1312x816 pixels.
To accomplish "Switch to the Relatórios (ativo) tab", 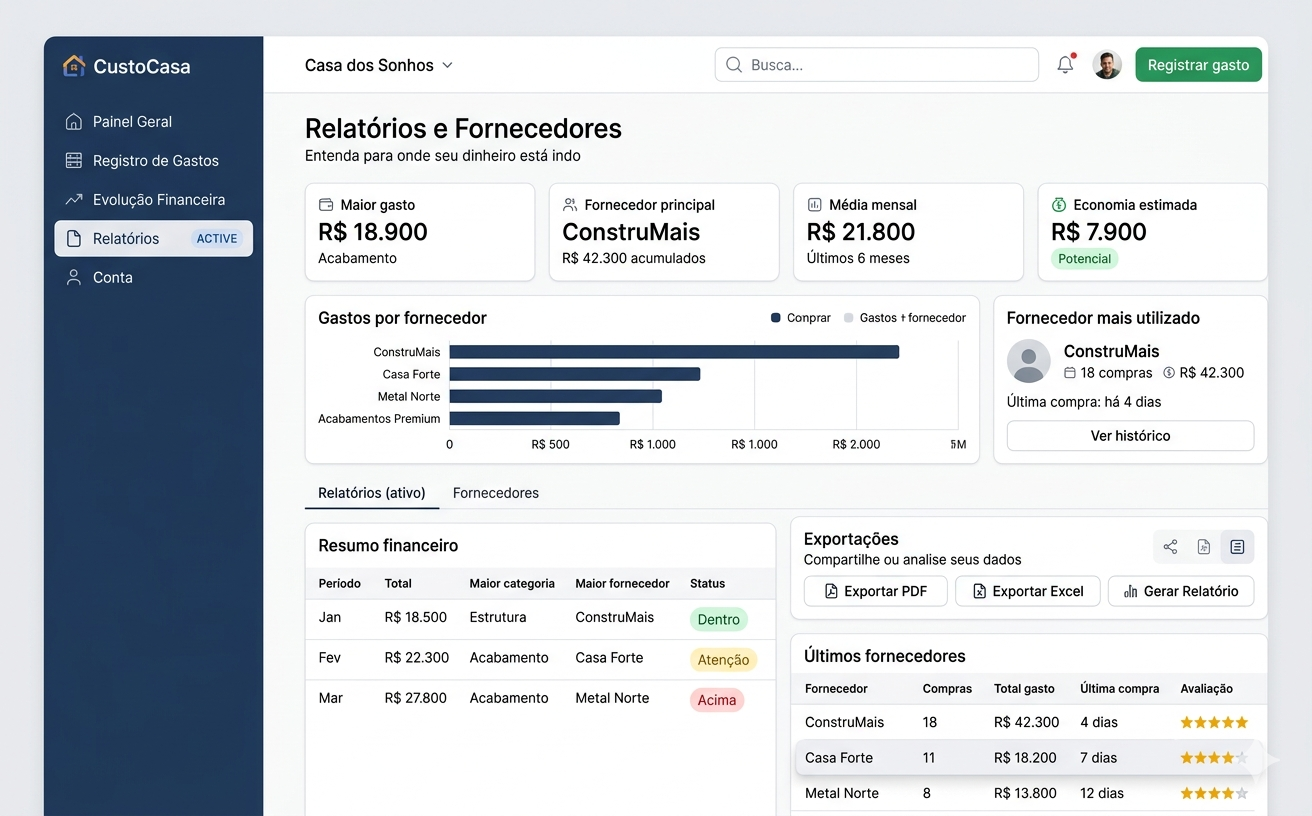I will coord(372,493).
